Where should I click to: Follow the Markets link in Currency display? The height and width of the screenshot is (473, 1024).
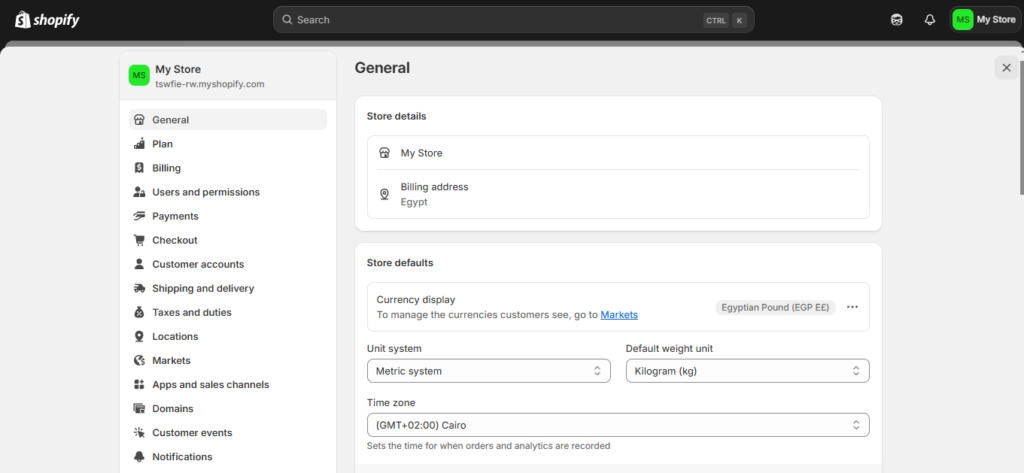point(619,315)
